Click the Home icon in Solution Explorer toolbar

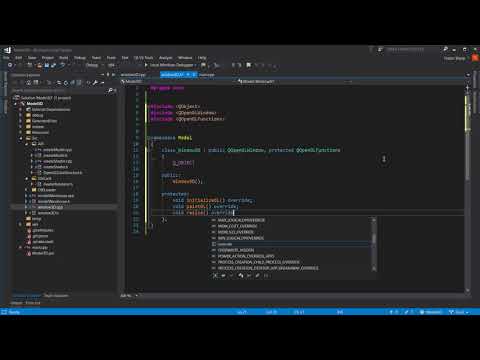[29, 82]
